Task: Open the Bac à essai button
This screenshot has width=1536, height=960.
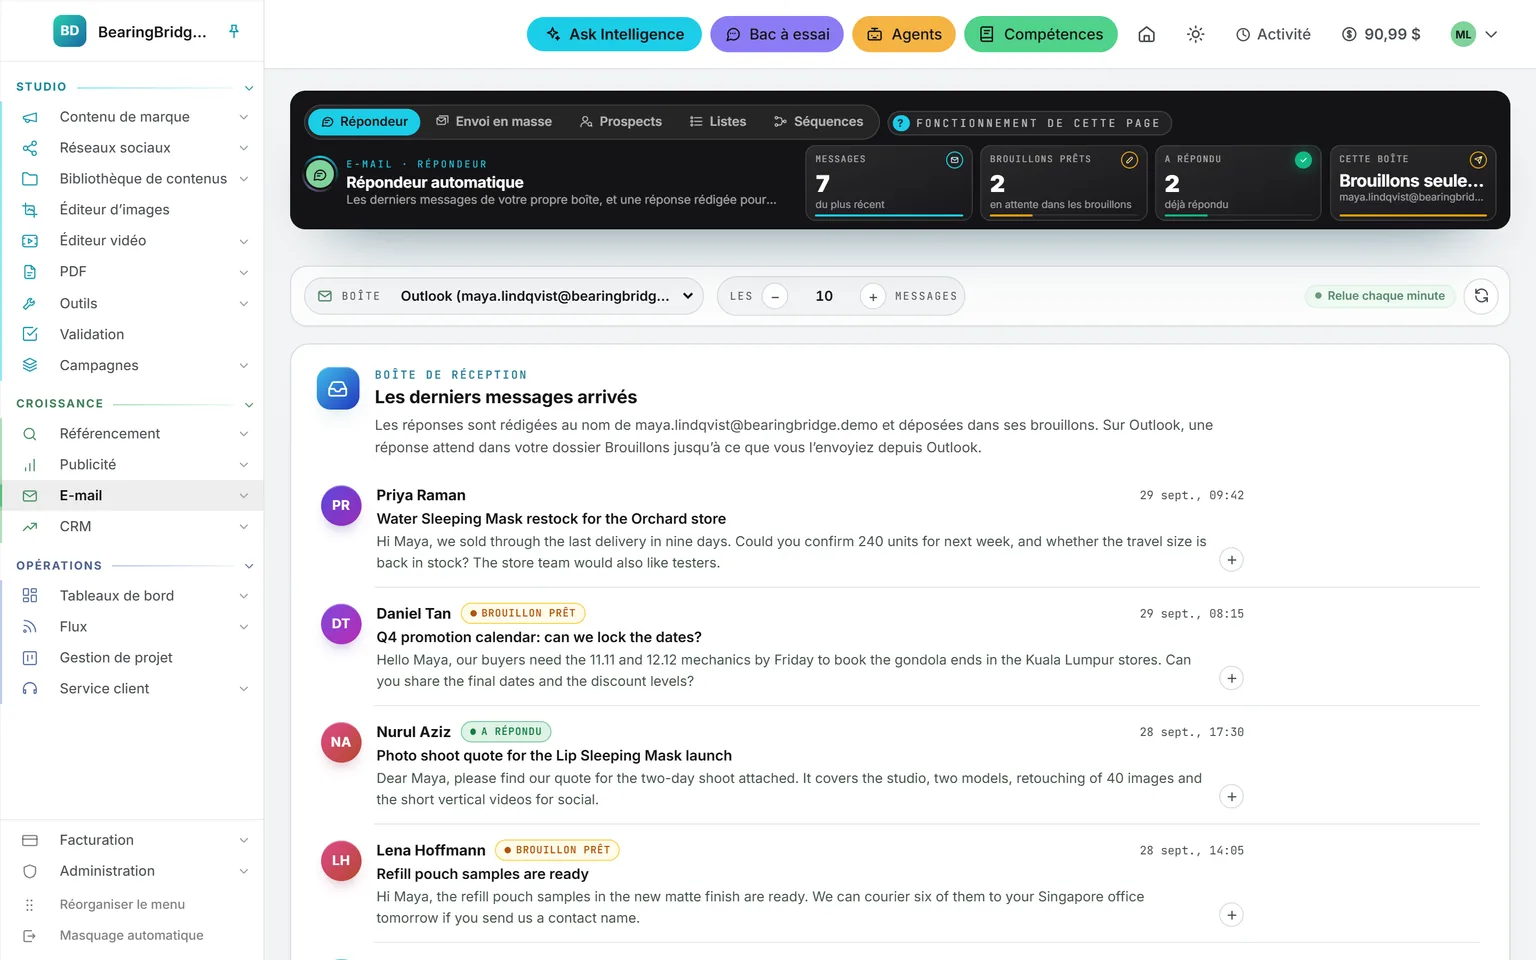Action: point(777,34)
